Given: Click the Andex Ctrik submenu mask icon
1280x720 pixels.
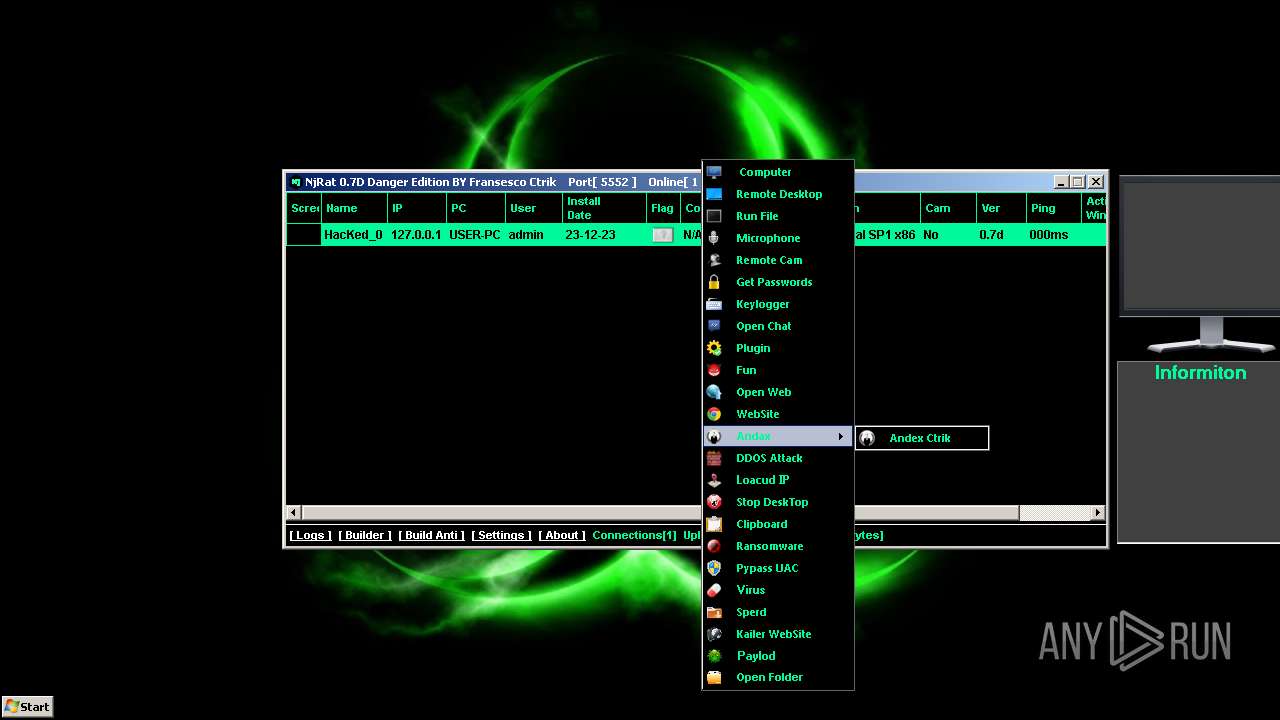Looking at the screenshot, I should coord(867,438).
